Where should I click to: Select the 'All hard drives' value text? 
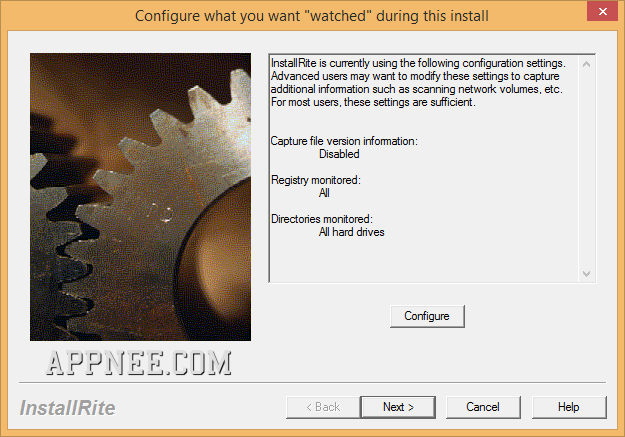point(352,232)
